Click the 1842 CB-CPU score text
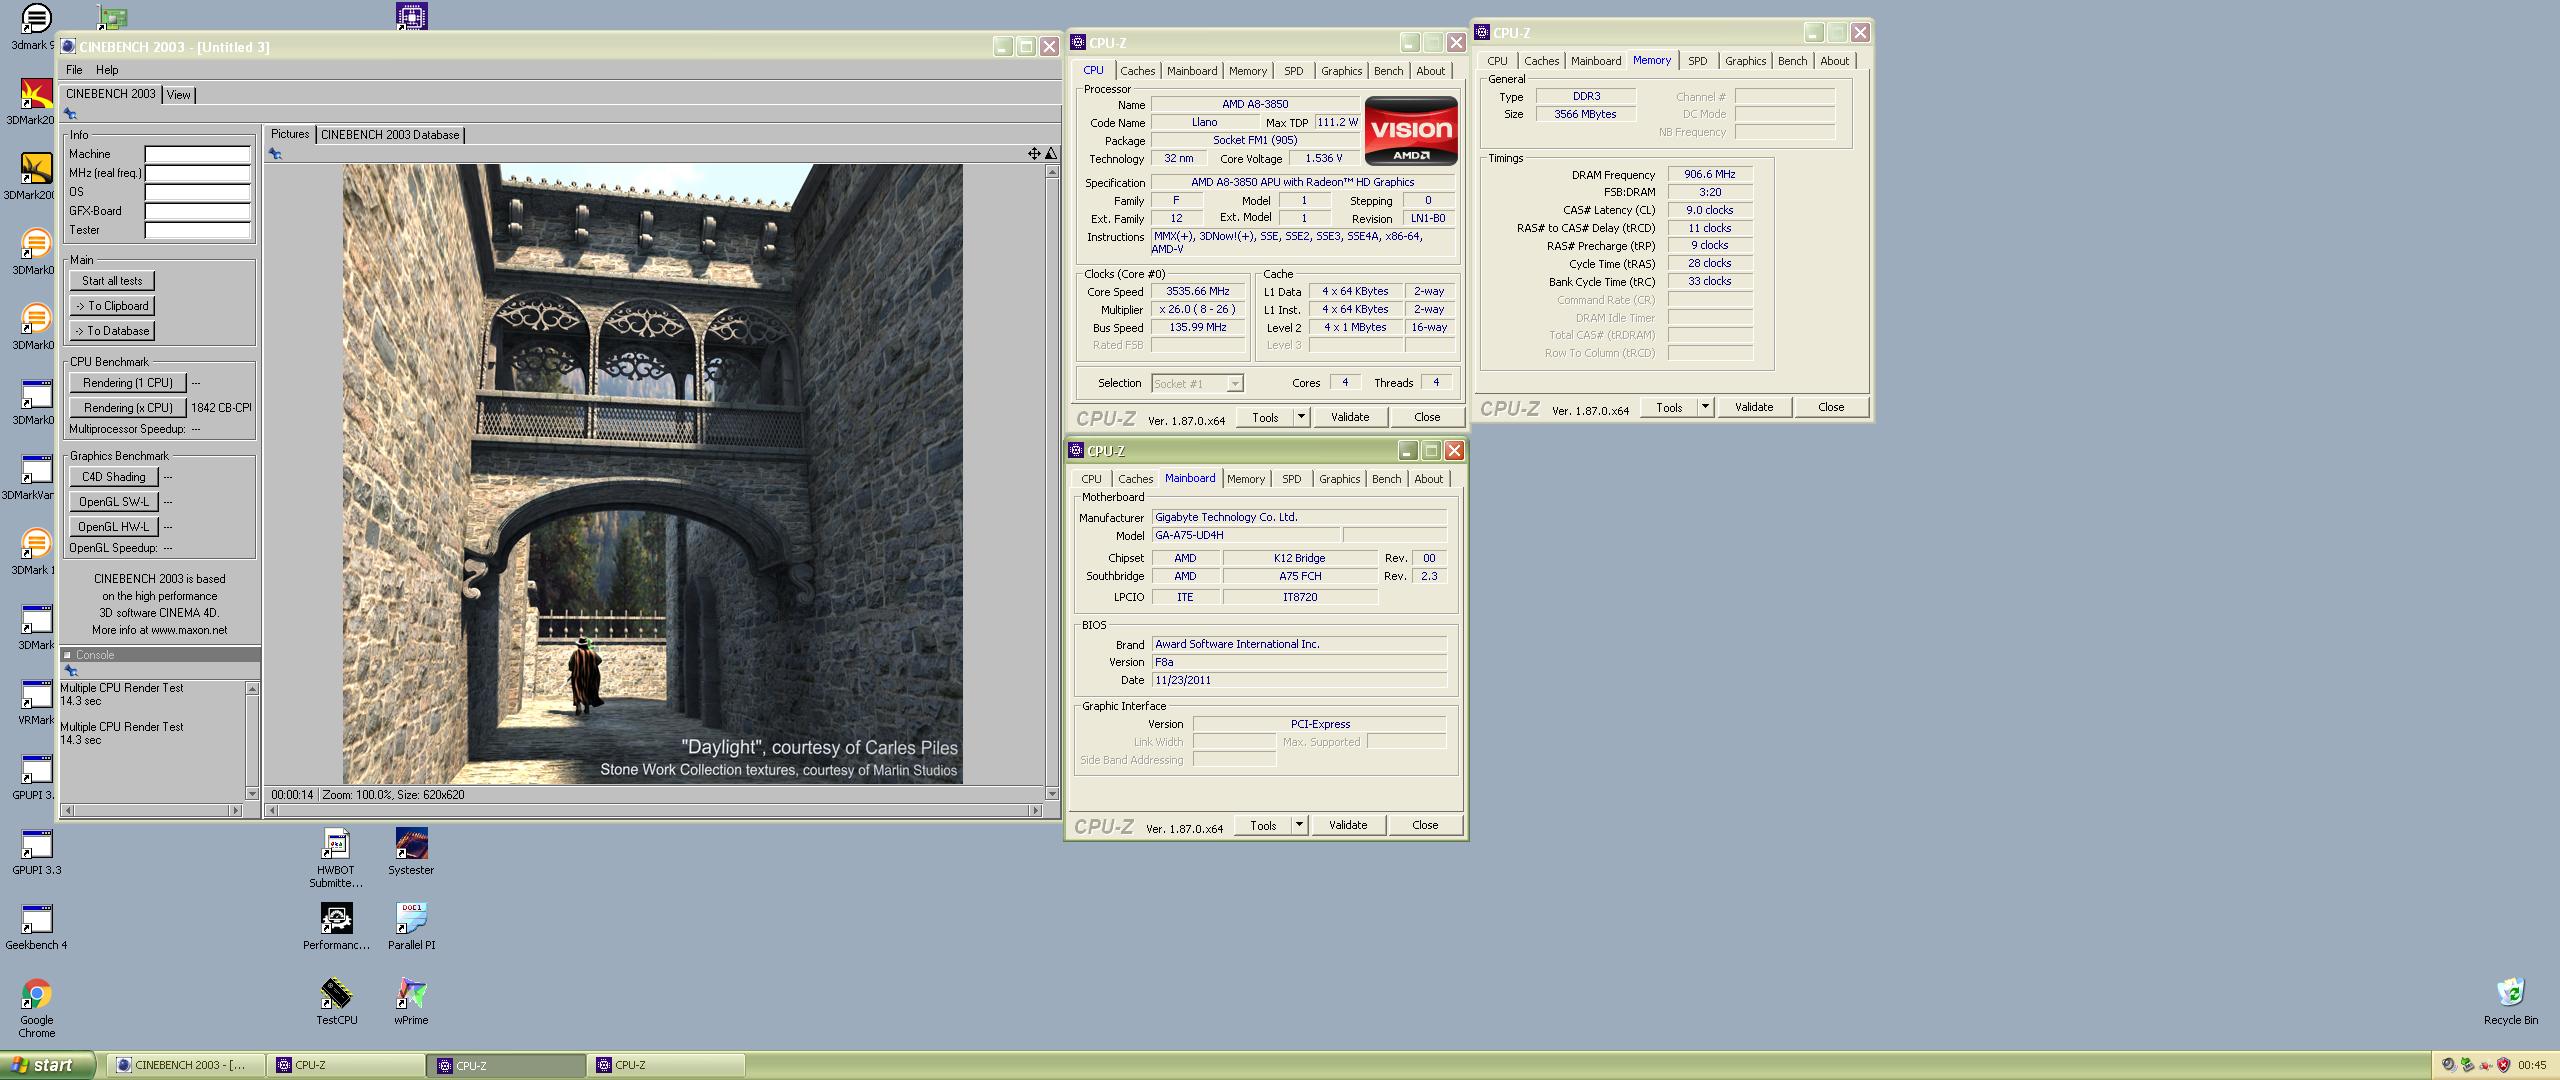 pyautogui.click(x=221, y=408)
